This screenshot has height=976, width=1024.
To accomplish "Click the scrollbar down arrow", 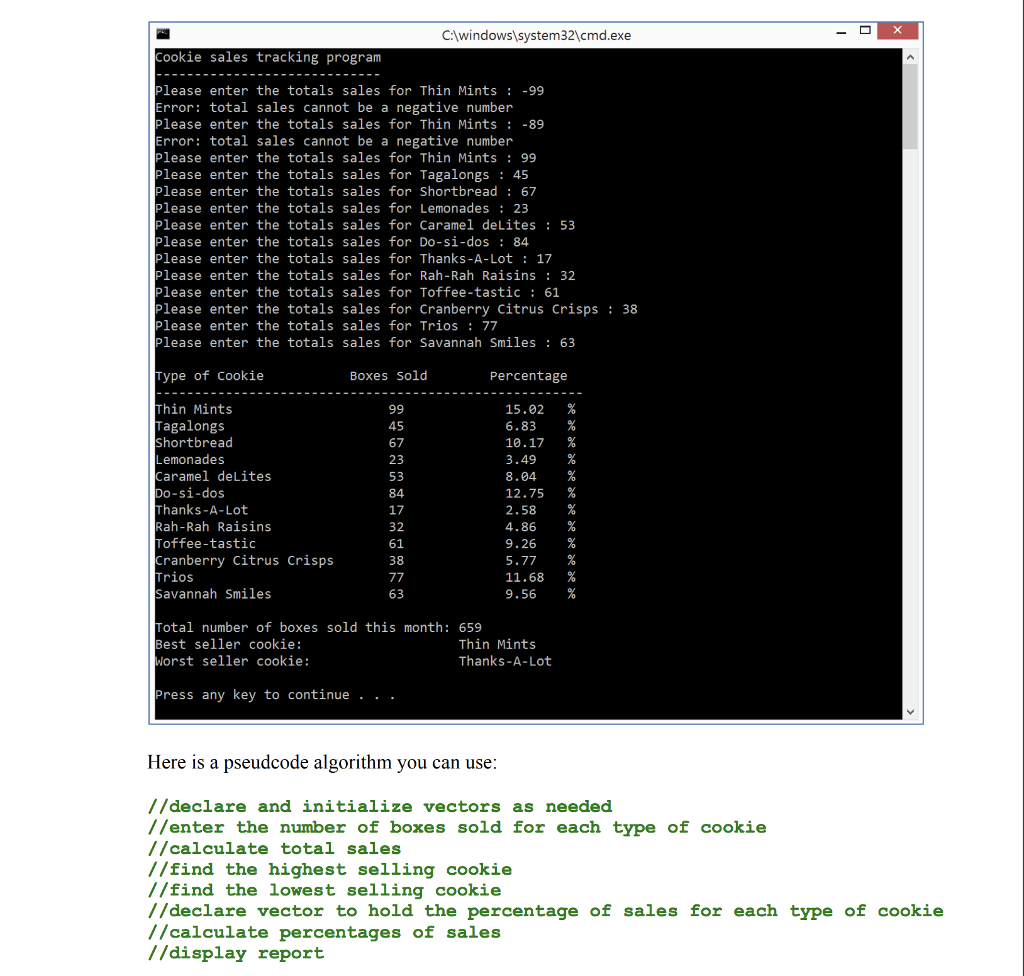I will pos(910,711).
